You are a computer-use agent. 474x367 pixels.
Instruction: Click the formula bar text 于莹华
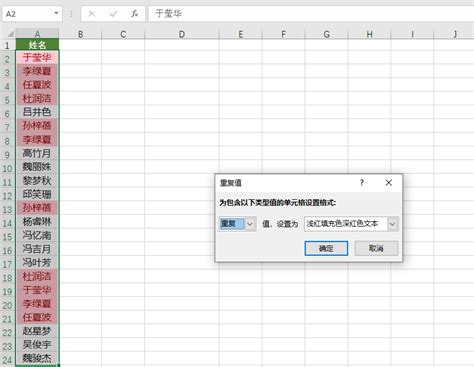click(x=169, y=14)
